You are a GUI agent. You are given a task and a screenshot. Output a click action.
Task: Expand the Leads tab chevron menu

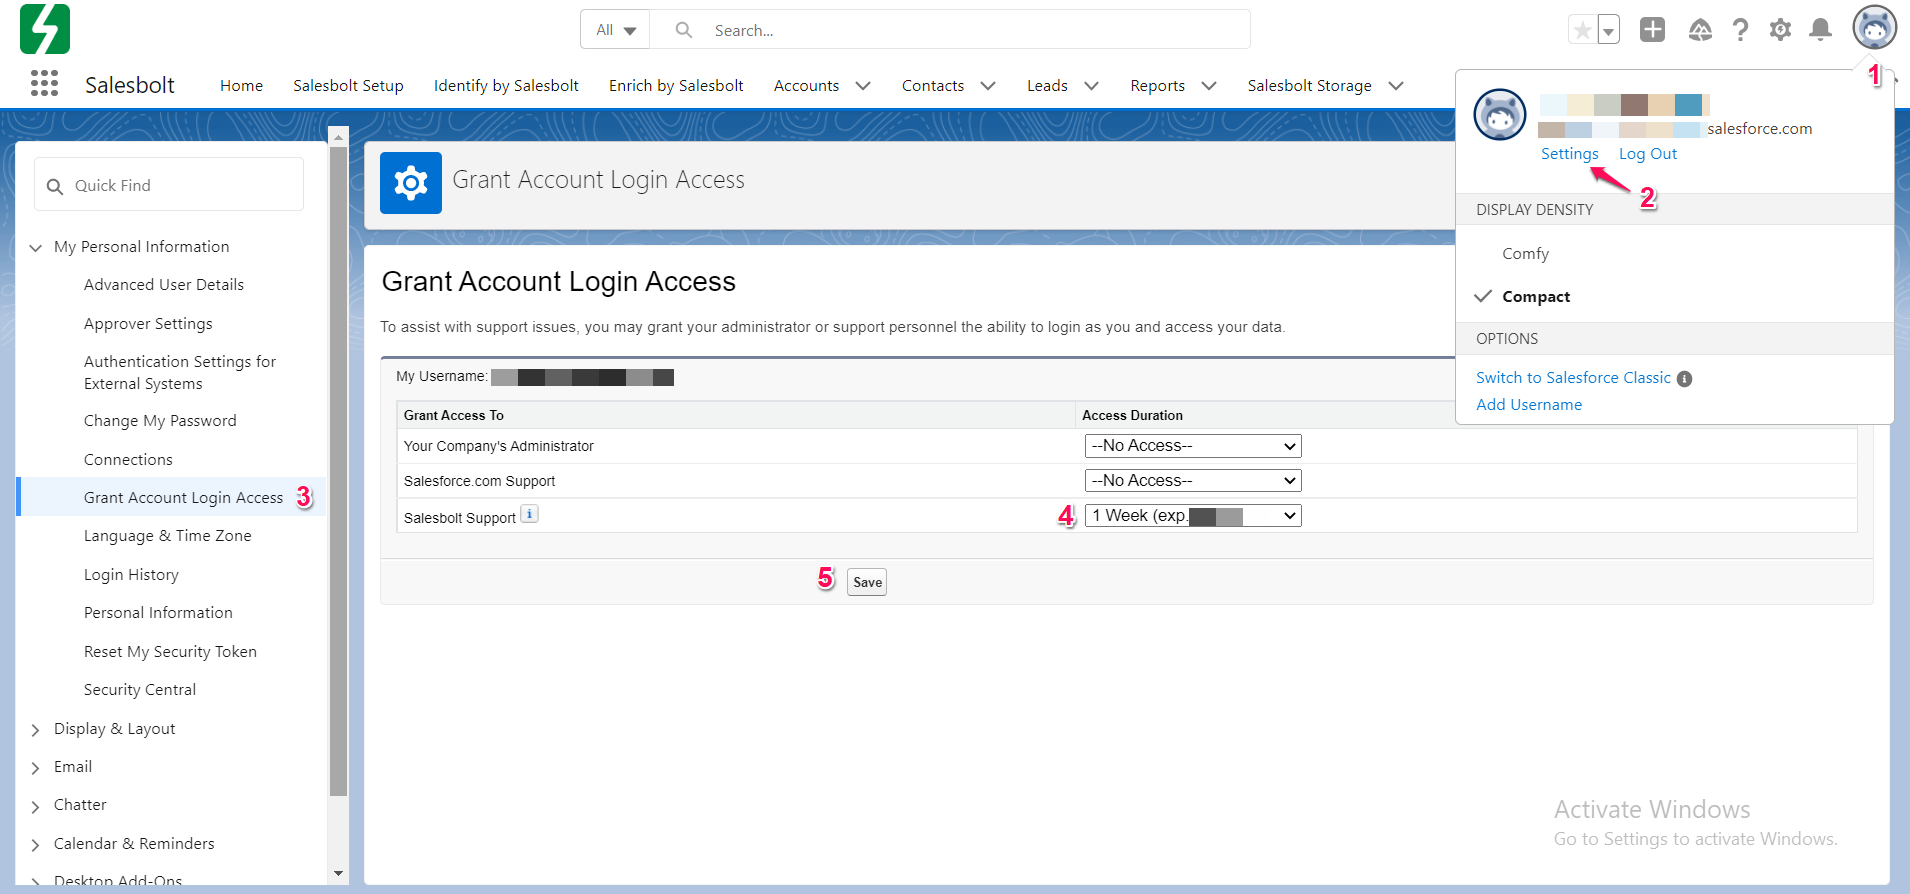[1092, 86]
